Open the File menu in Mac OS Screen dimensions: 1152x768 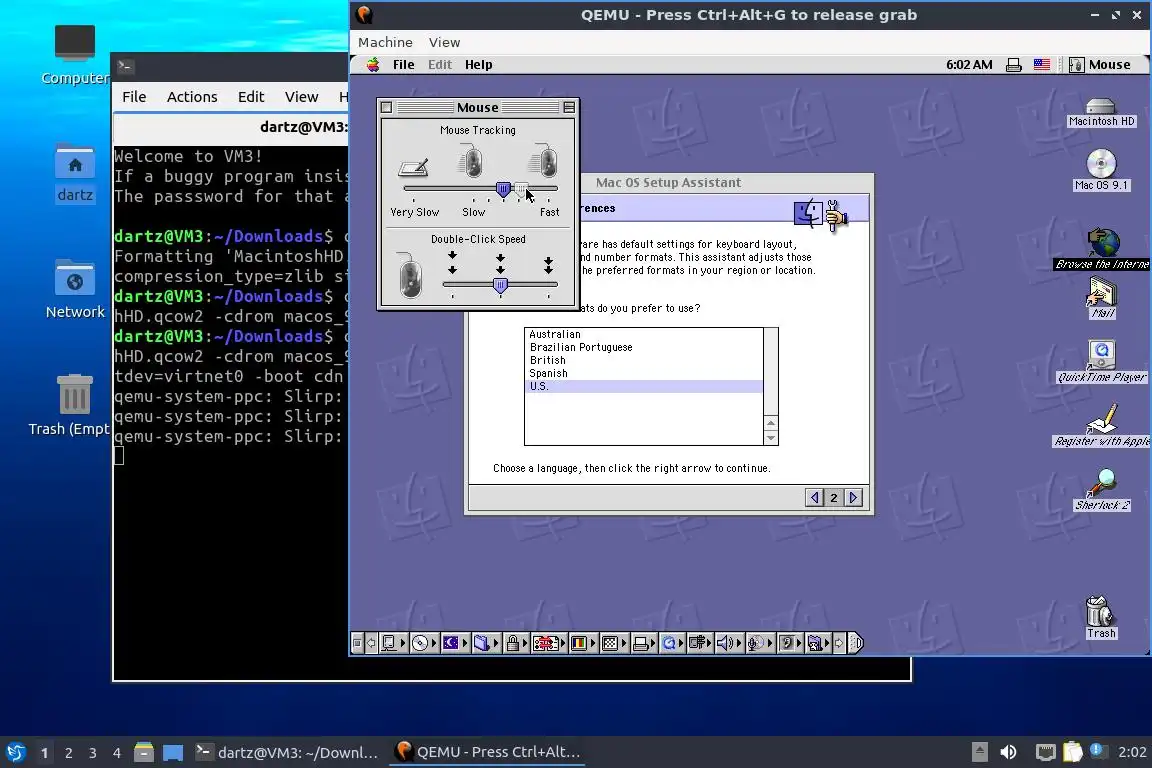point(403,65)
